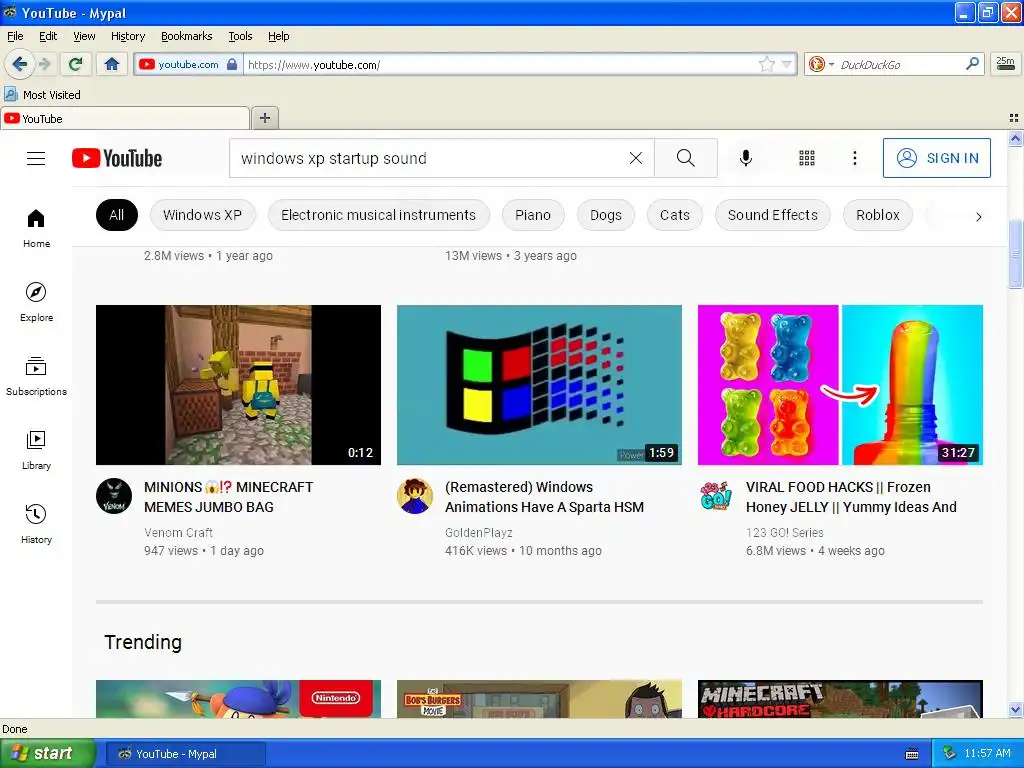Open the address bar history dropdown arrow
The width and height of the screenshot is (1024, 768).
(786, 64)
